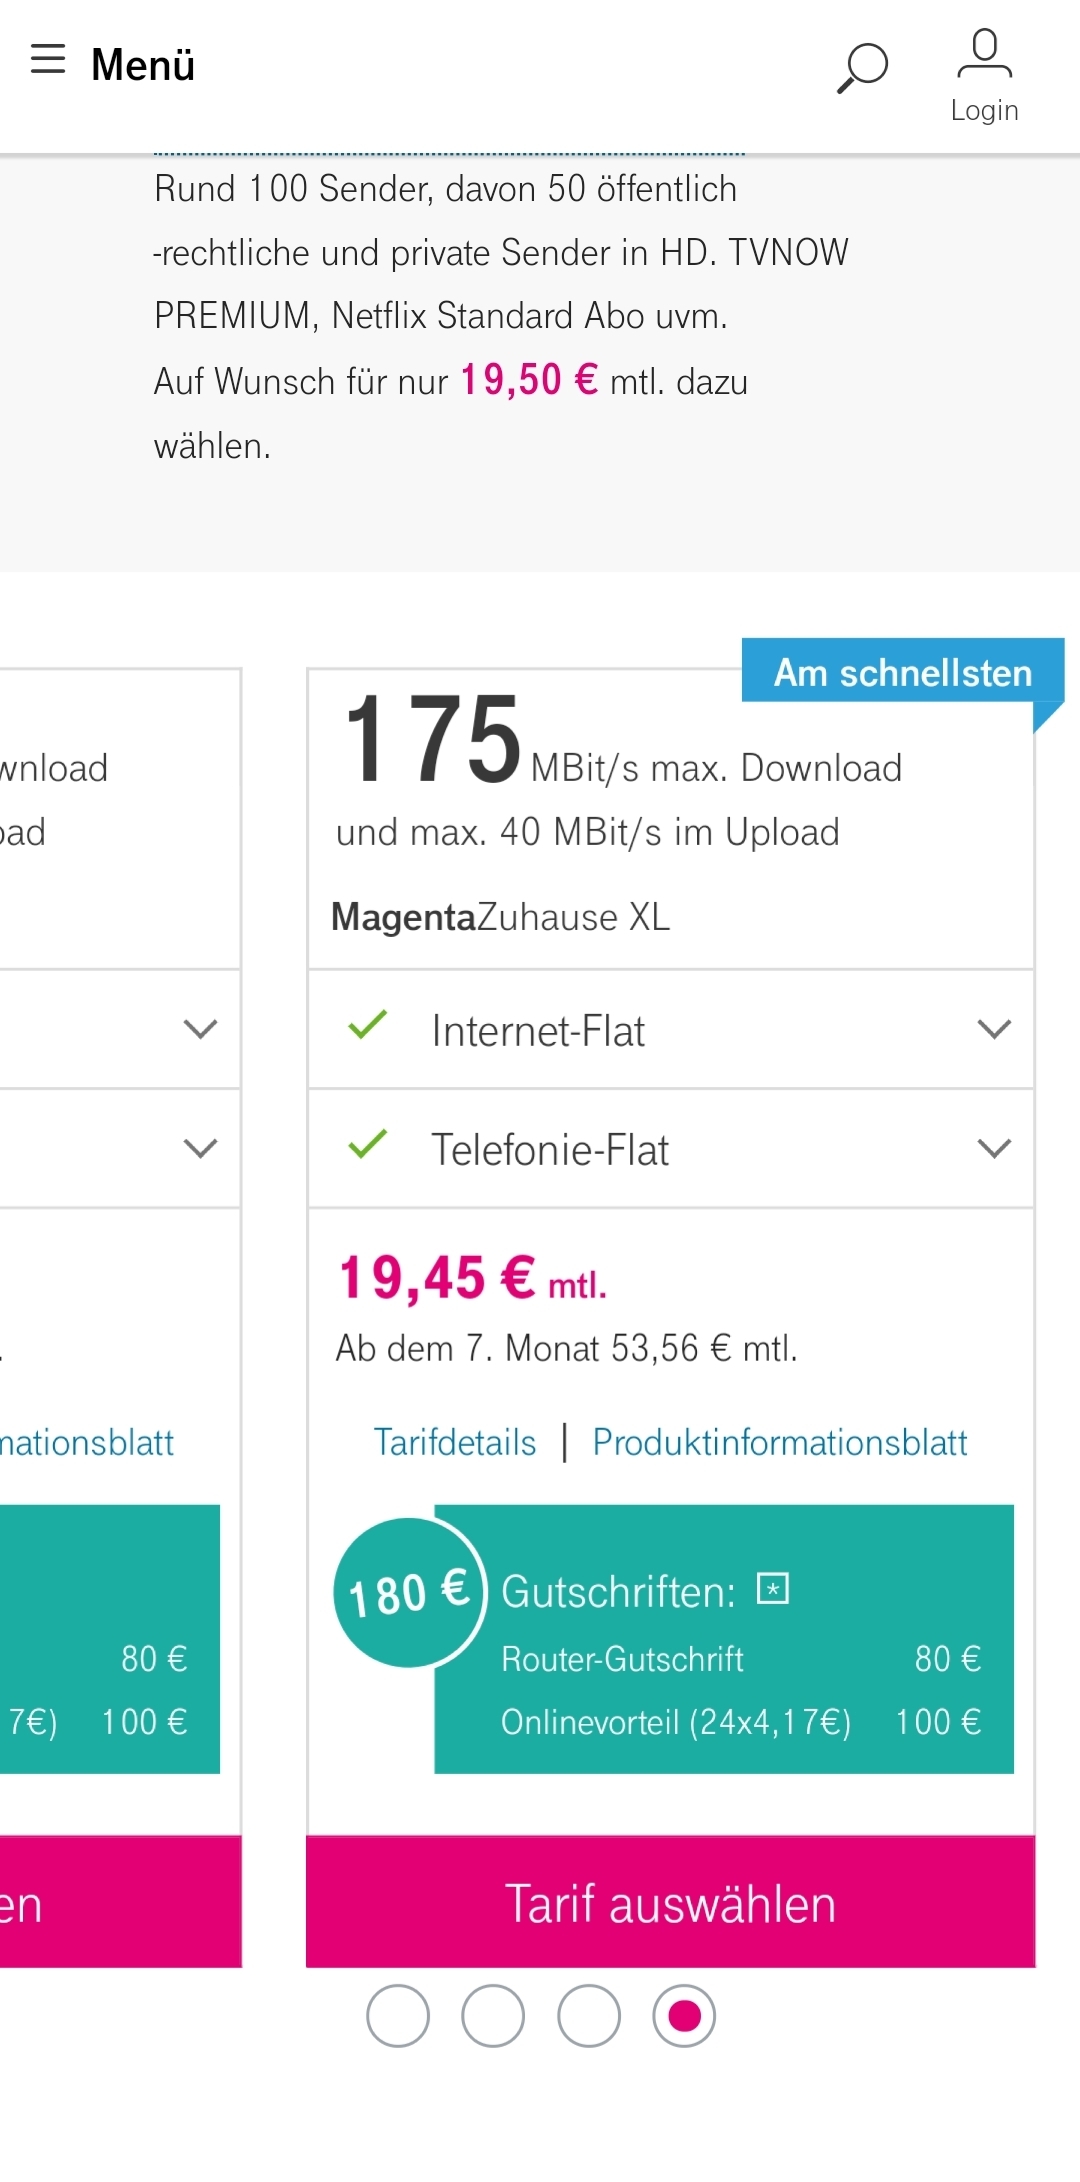Screen dimensions: 1080x2182
Task: Select the fourth active carousel dot
Action: [x=684, y=2016]
